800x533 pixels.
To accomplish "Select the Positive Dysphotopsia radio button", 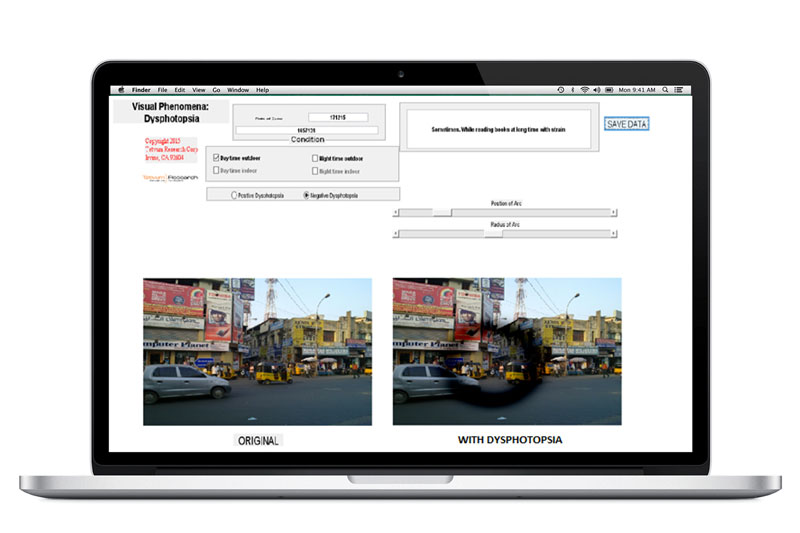I will [x=235, y=195].
